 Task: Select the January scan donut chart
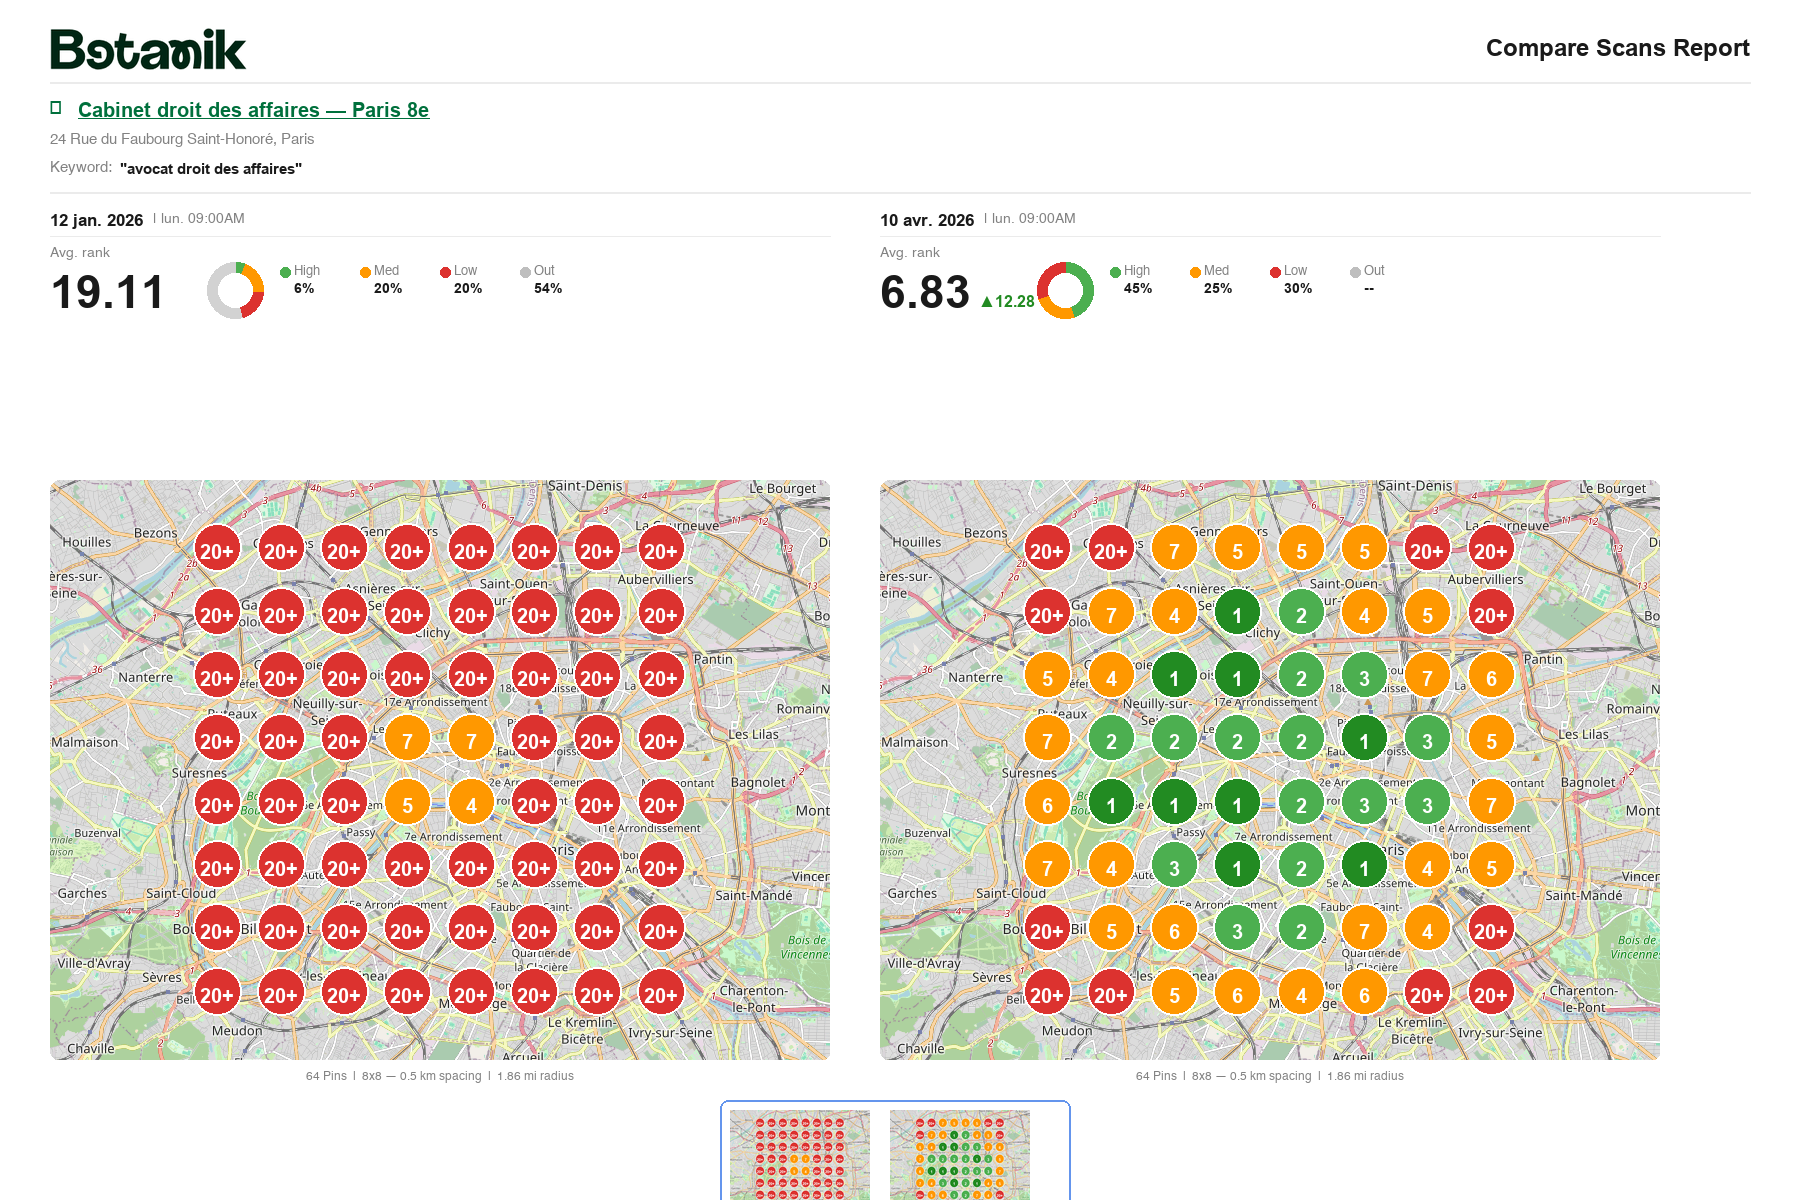235,291
